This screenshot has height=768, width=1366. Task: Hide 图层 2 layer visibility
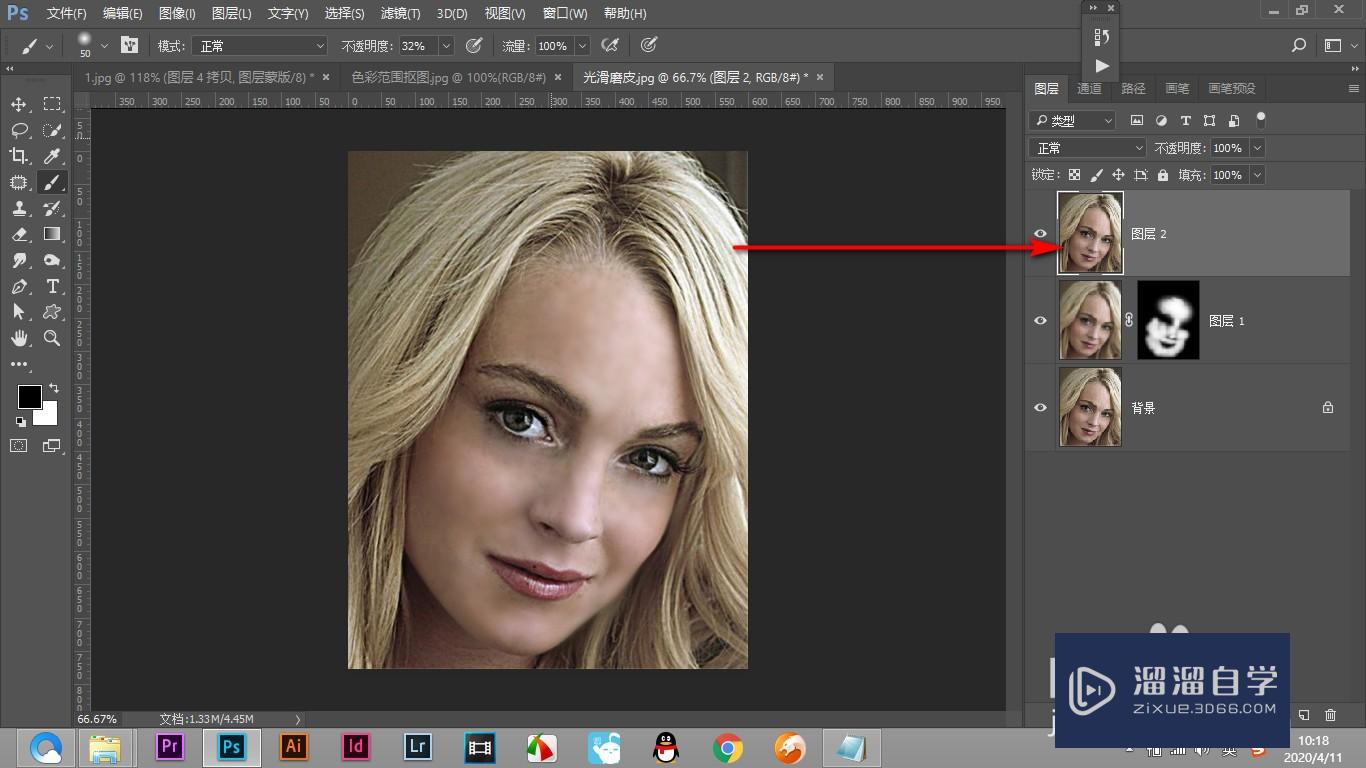pos(1040,233)
